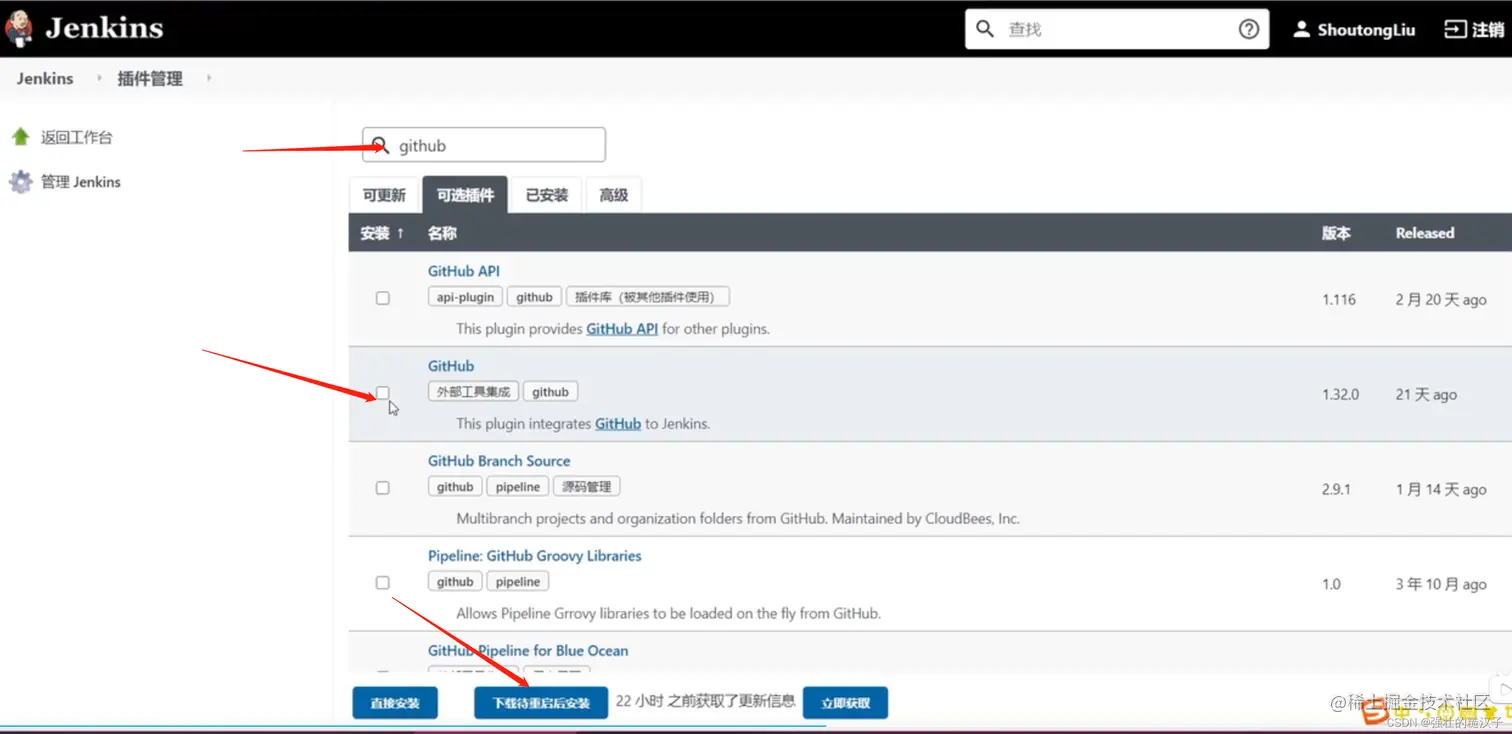The image size is (1512, 734).
Task: Click the release date '3 年 10 月 ago'
Action: pos(1441,584)
